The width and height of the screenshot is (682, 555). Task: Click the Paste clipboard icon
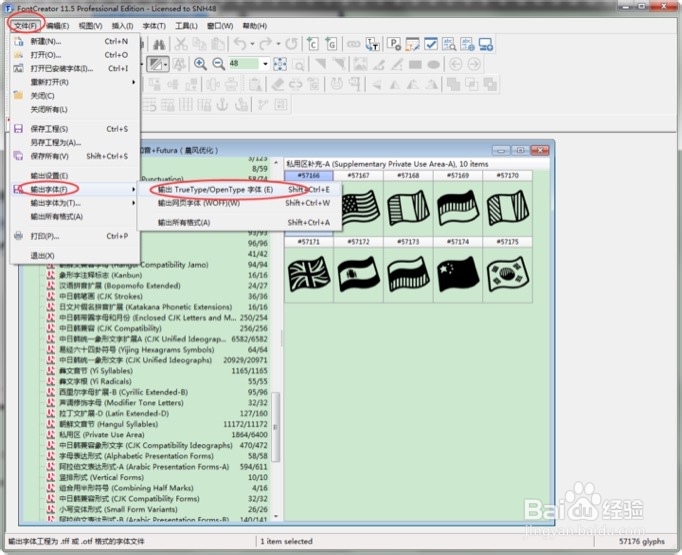218,44
